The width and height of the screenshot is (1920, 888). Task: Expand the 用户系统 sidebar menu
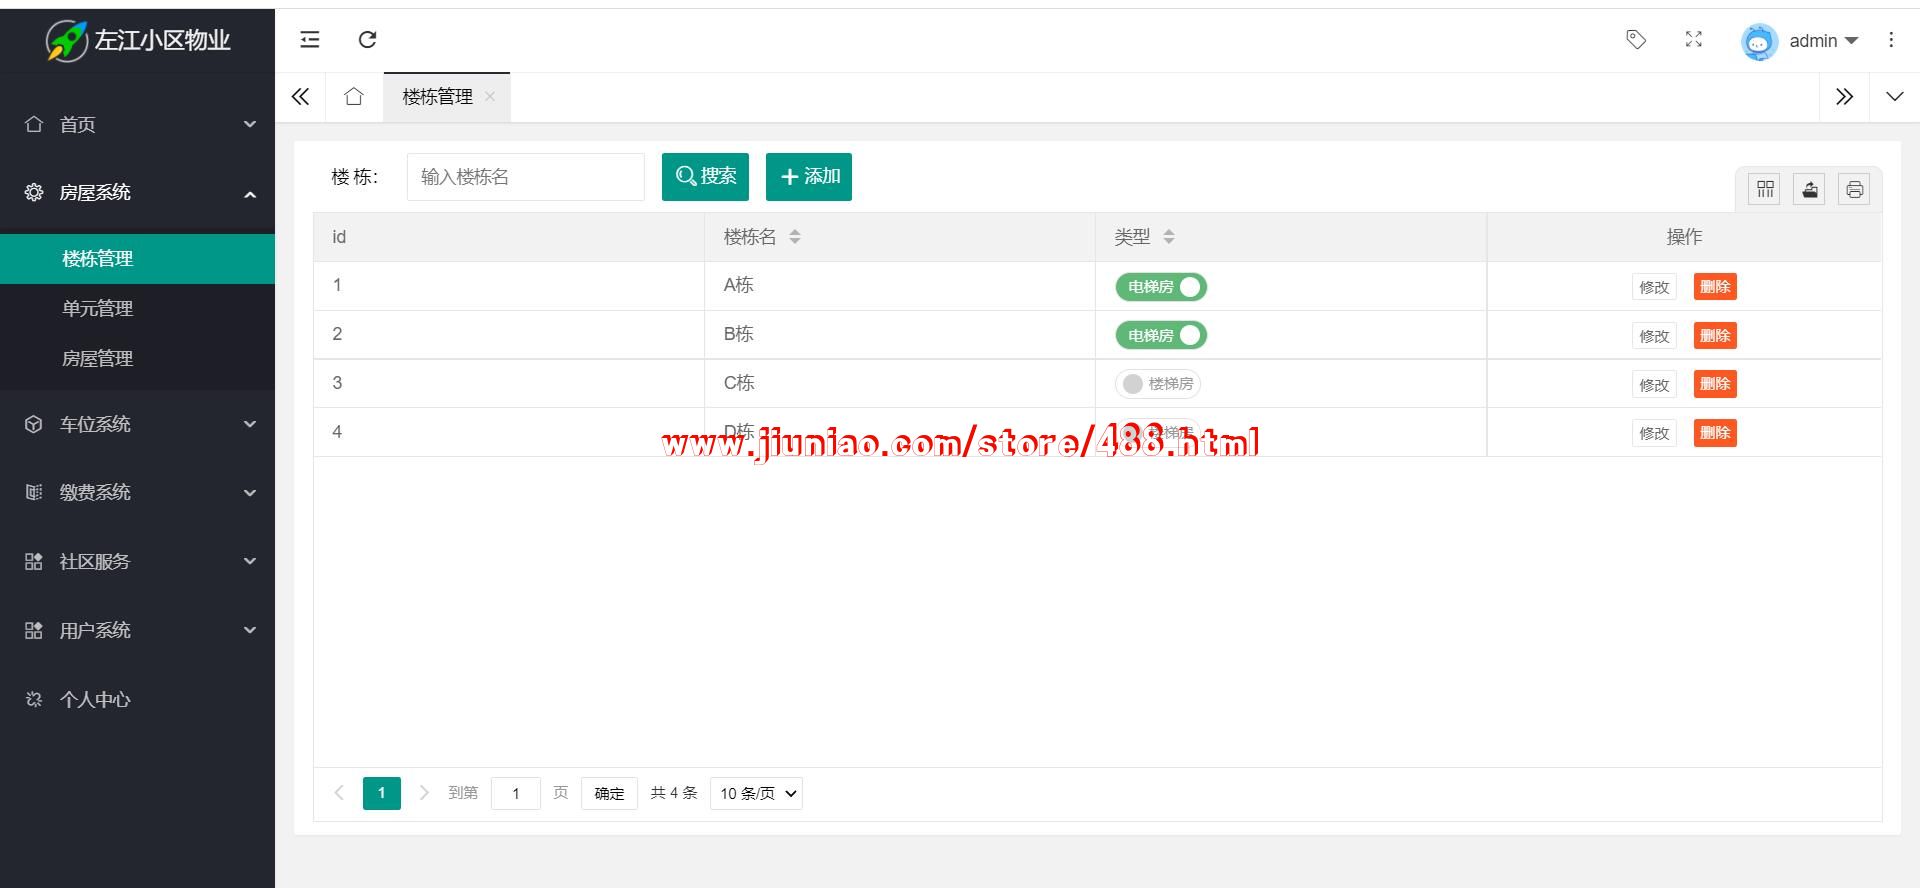(x=138, y=630)
